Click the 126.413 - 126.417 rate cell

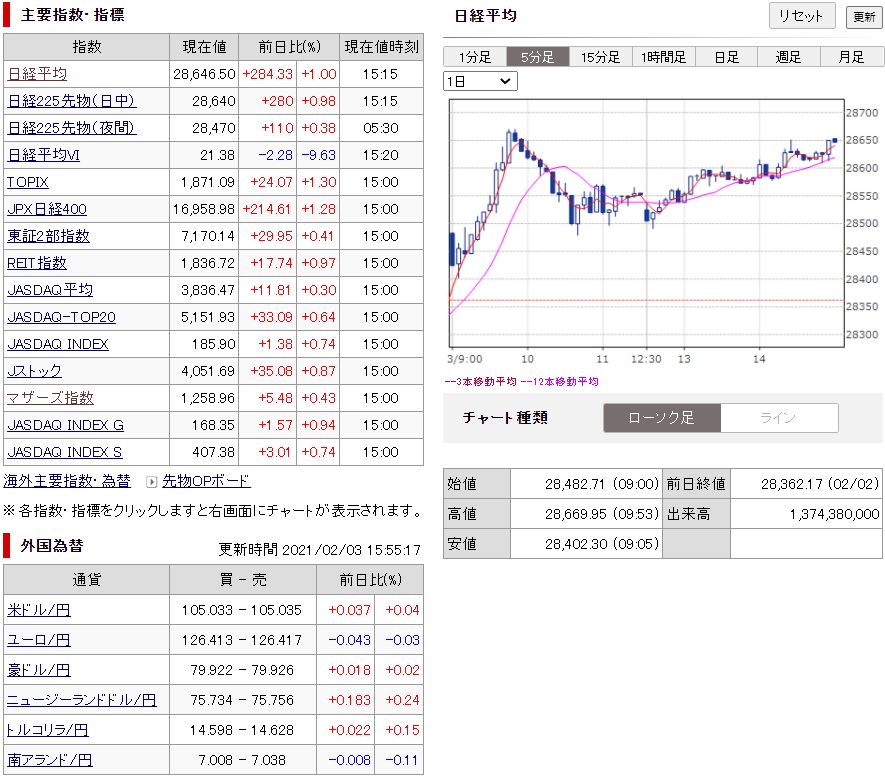pyautogui.click(x=242, y=640)
